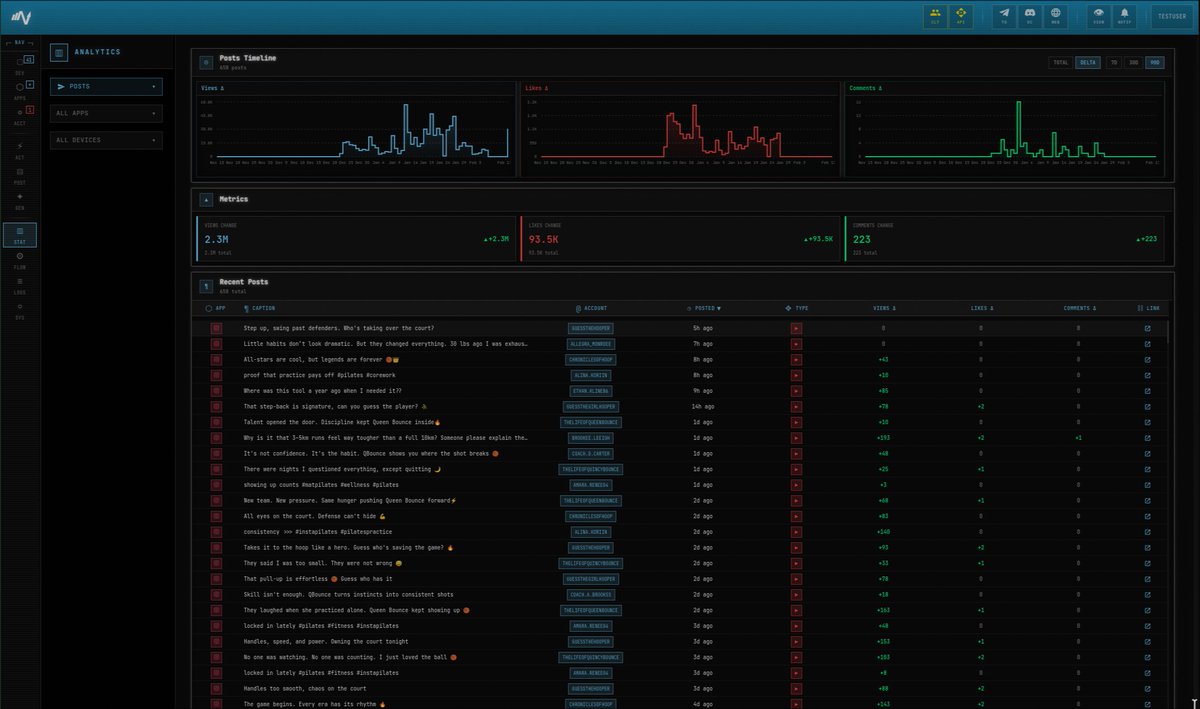Viewport: 1200px width, 709px height.
Task: Sort table by TYPE column
Action: click(x=797, y=308)
